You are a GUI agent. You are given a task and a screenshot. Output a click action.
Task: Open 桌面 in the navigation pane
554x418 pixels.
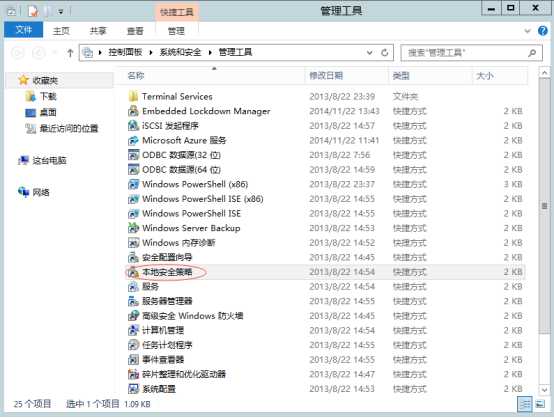(x=48, y=112)
